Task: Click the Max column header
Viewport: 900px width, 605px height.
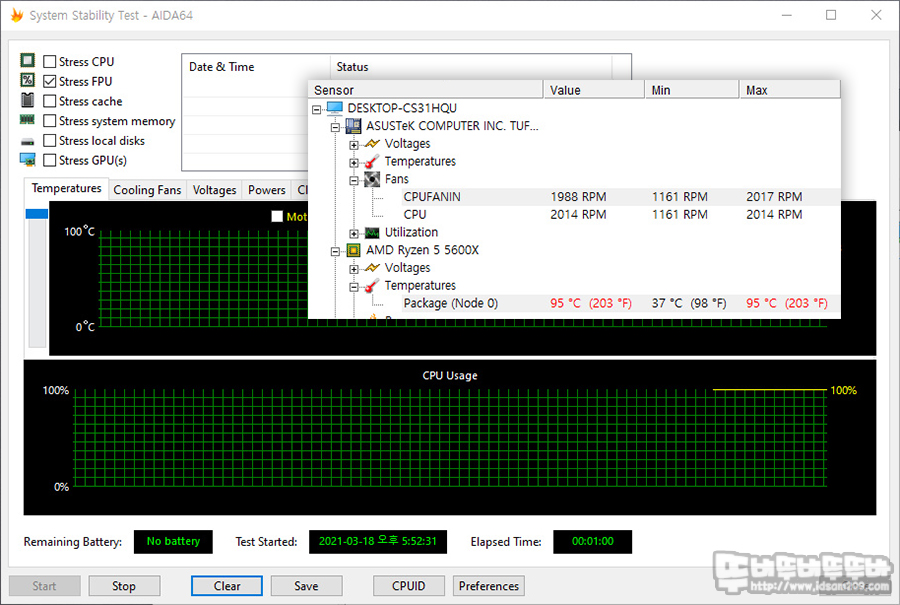Action: (790, 90)
